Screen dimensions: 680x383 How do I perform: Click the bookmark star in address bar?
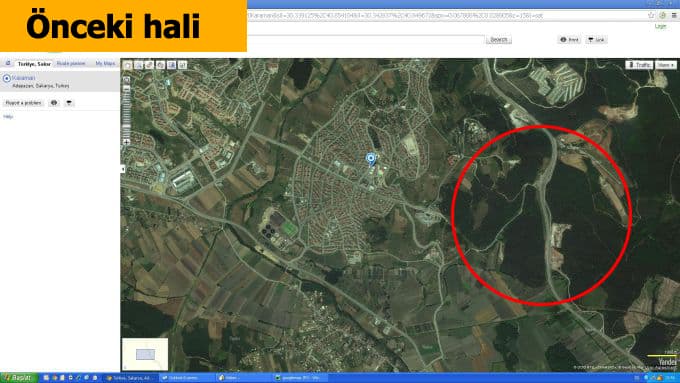pos(651,15)
